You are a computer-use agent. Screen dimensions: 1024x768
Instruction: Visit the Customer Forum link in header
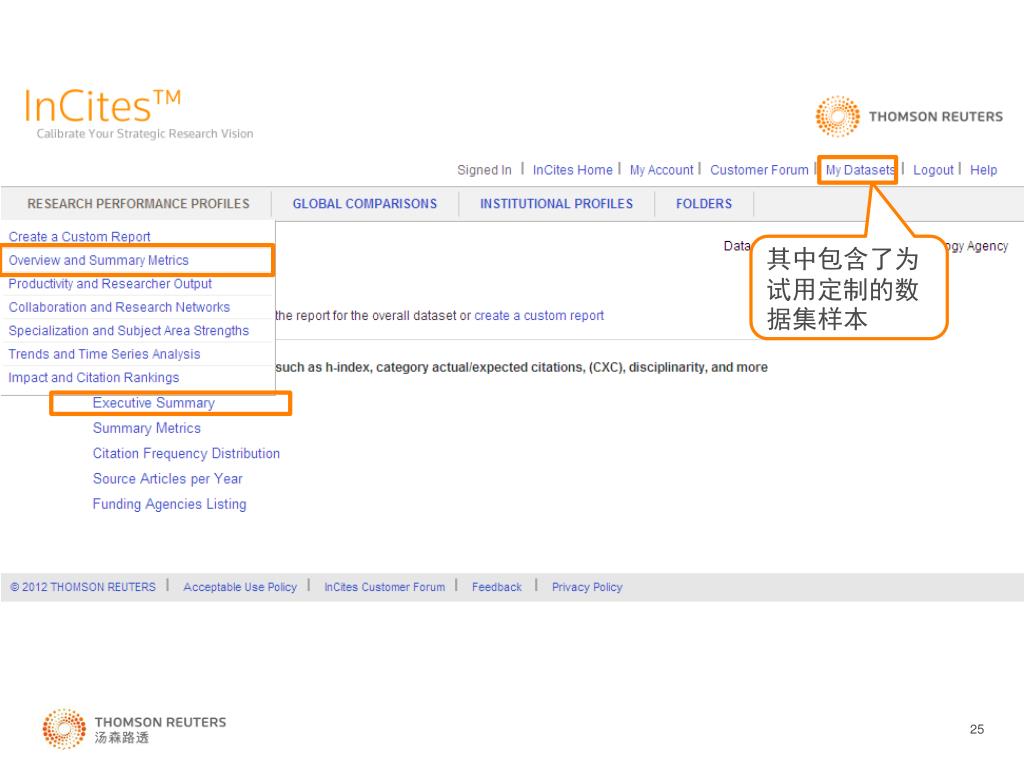(x=759, y=170)
